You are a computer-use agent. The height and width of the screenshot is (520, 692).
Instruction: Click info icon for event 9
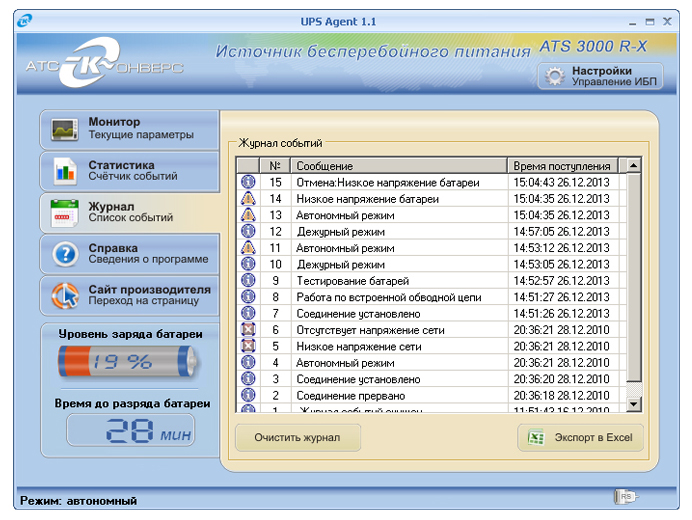[x=248, y=280]
